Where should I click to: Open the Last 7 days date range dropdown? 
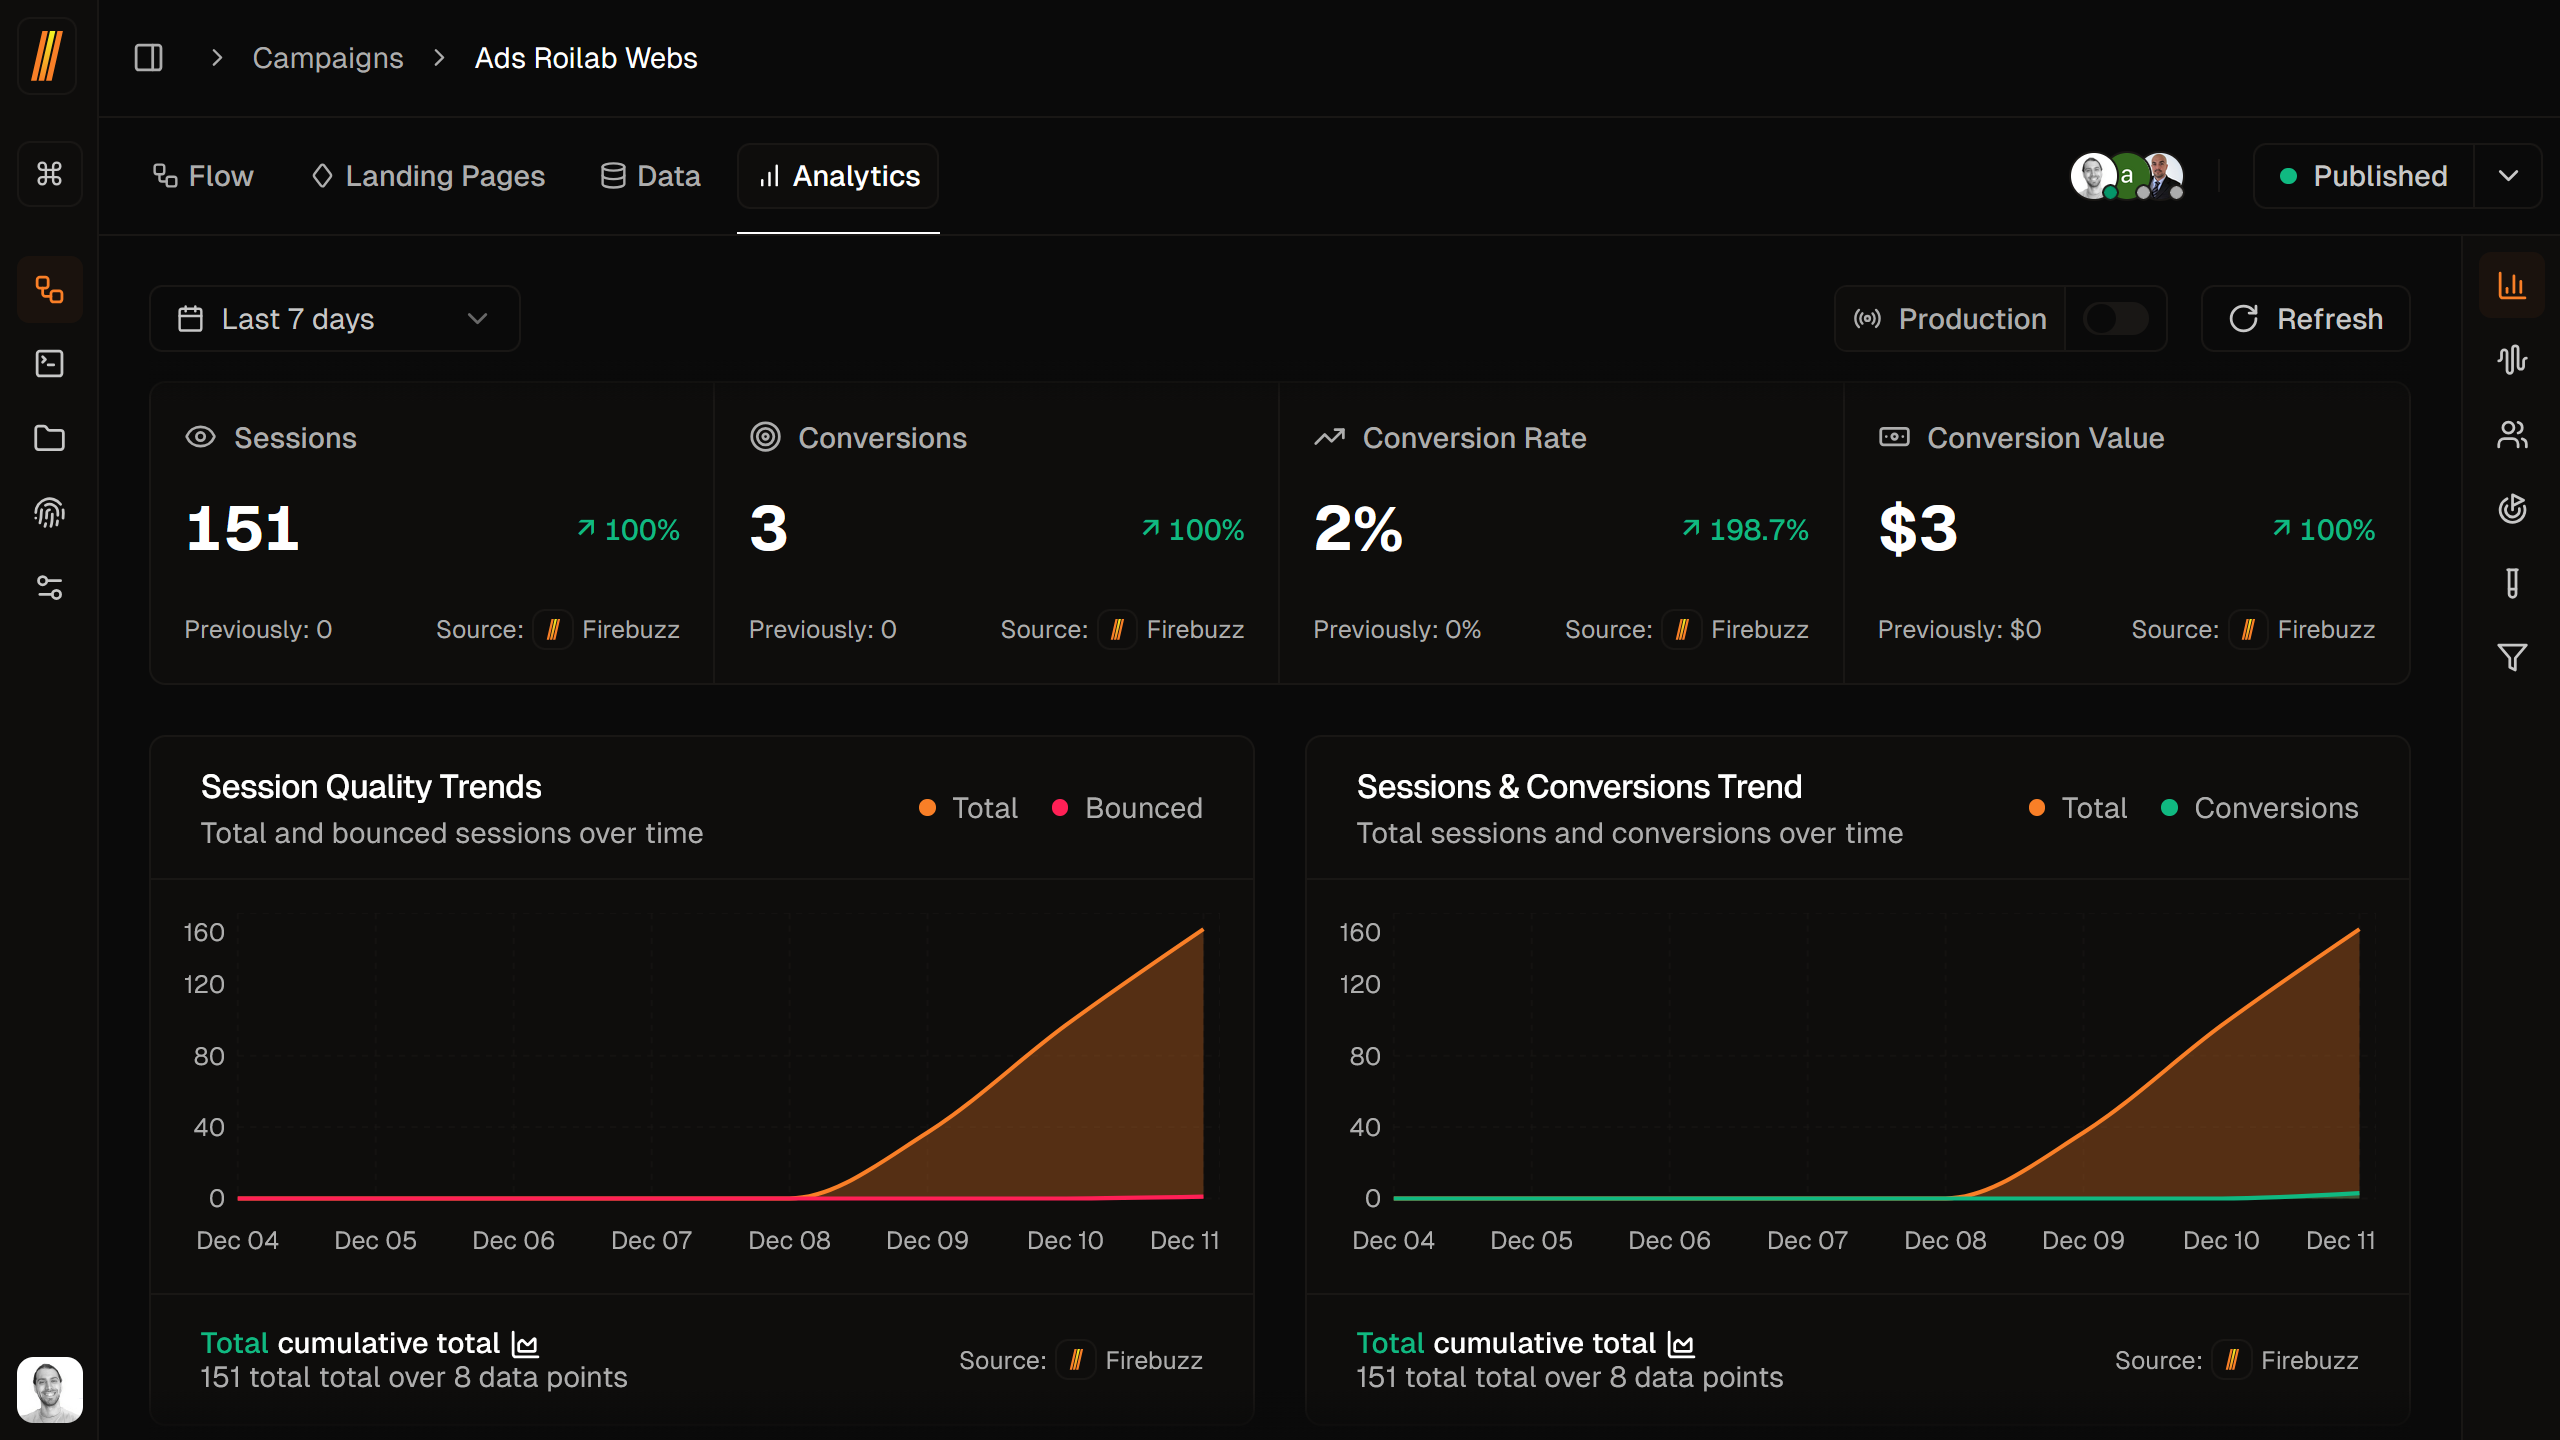(335, 318)
